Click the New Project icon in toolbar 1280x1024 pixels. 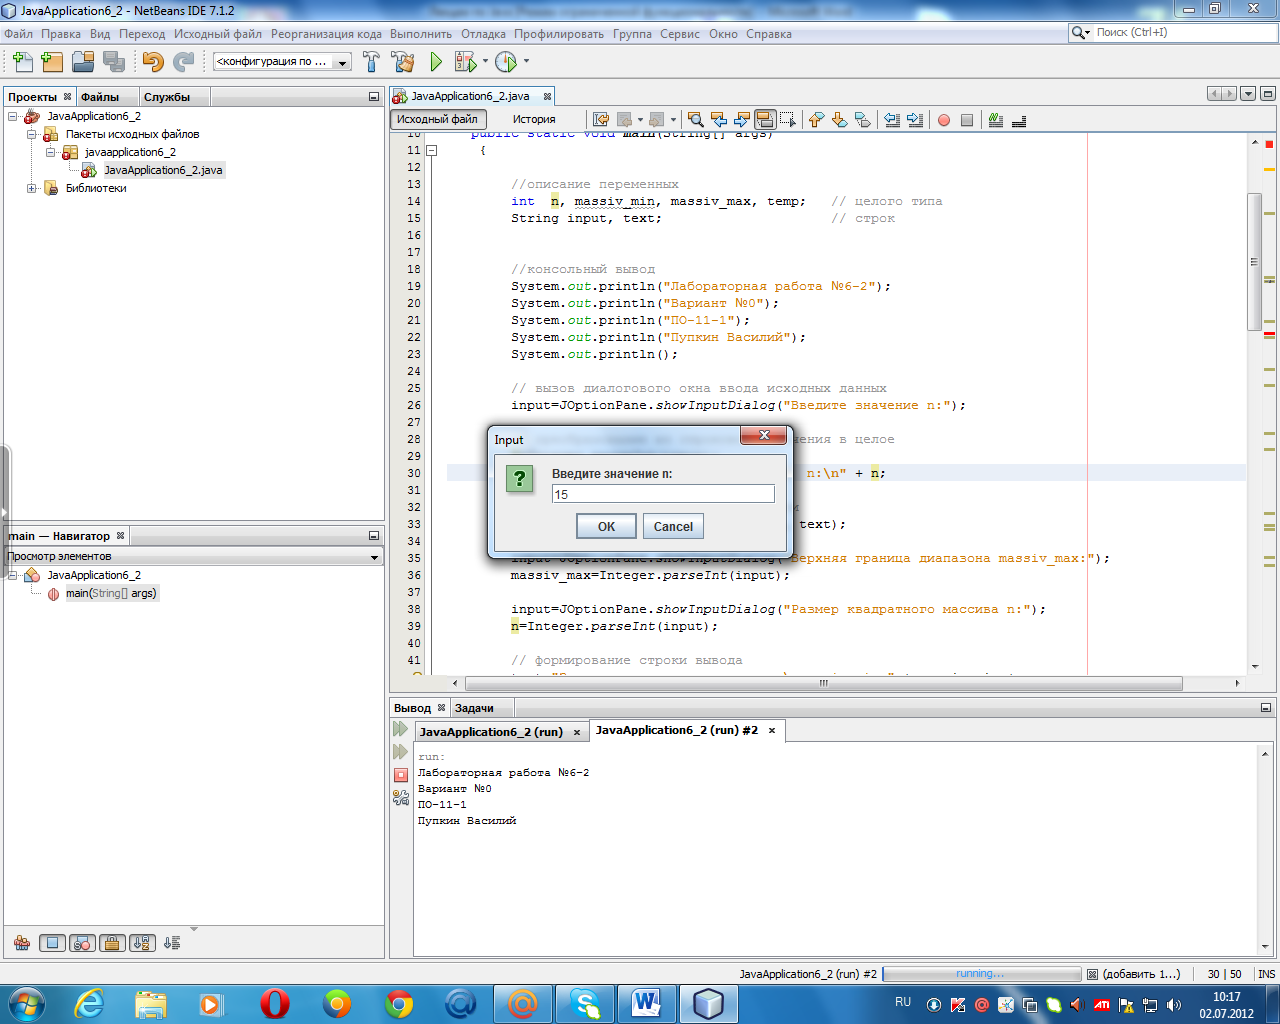tap(52, 62)
